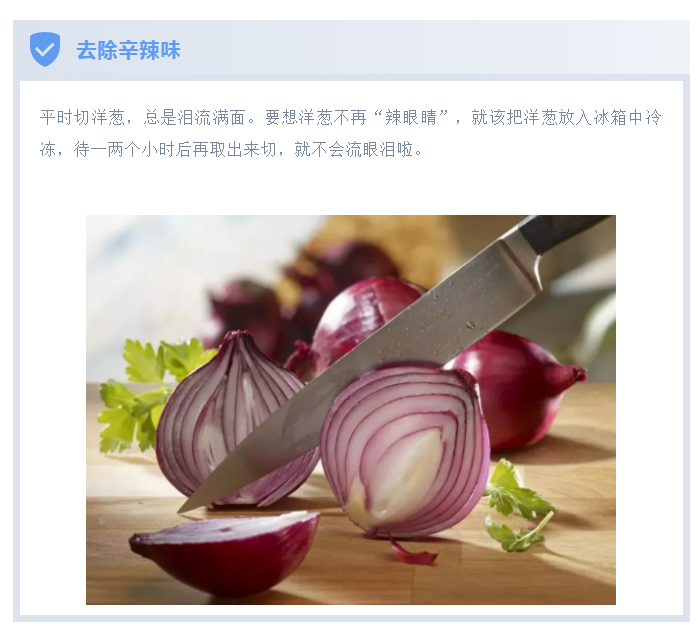Click the heading 去除辛辣味
698x633 pixels.
point(128,50)
